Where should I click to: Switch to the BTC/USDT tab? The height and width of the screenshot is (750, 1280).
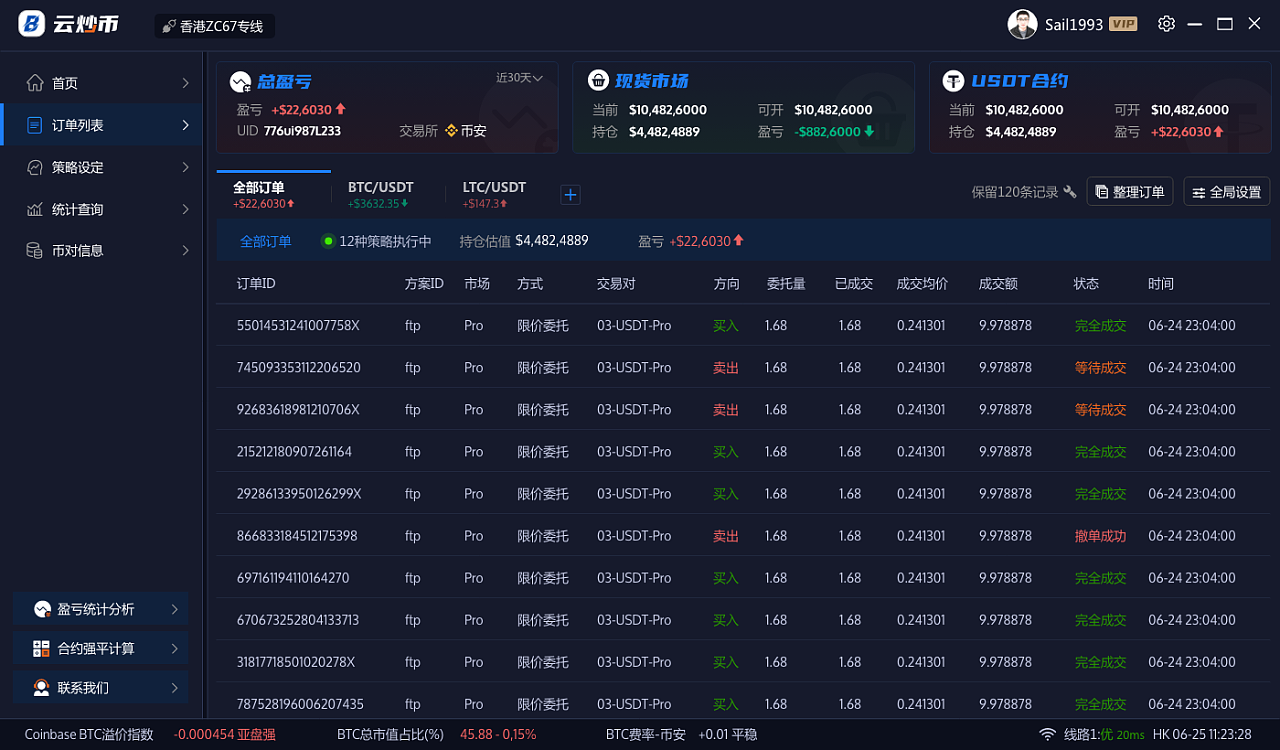pyautogui.click(x=381, y=194)
